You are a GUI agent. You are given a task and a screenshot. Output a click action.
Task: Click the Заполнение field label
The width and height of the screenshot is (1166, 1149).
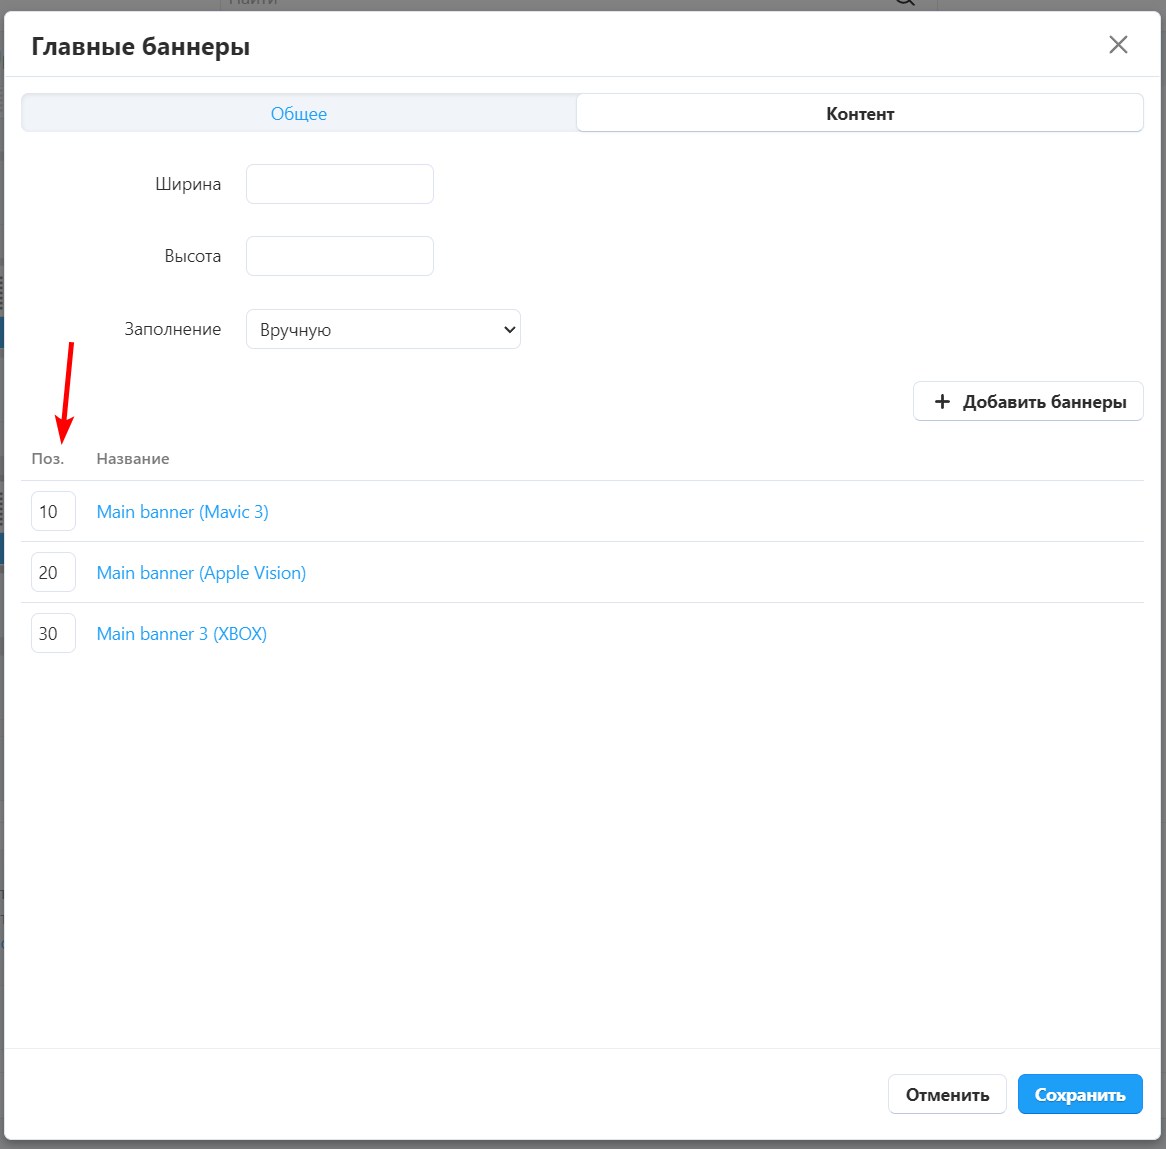(172, 329)
